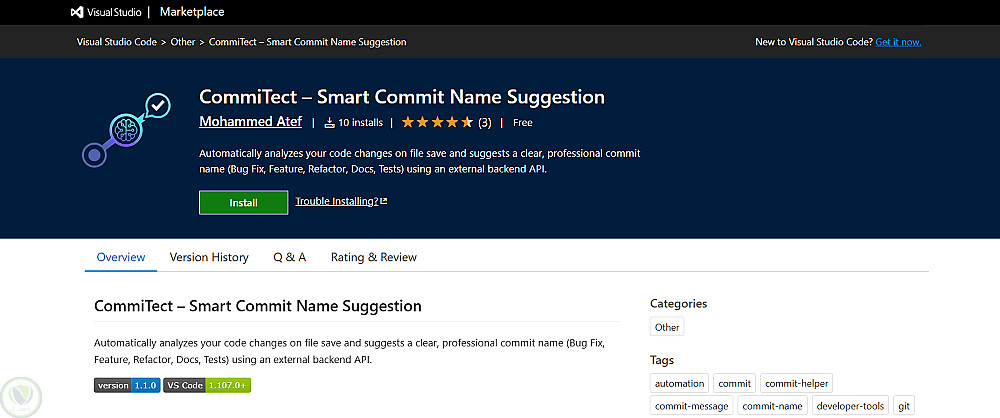Open publisher Mohammed Atef's page
Viewport: 1000px width, 418px height.
pyautogui.click(x=251, y=123)
